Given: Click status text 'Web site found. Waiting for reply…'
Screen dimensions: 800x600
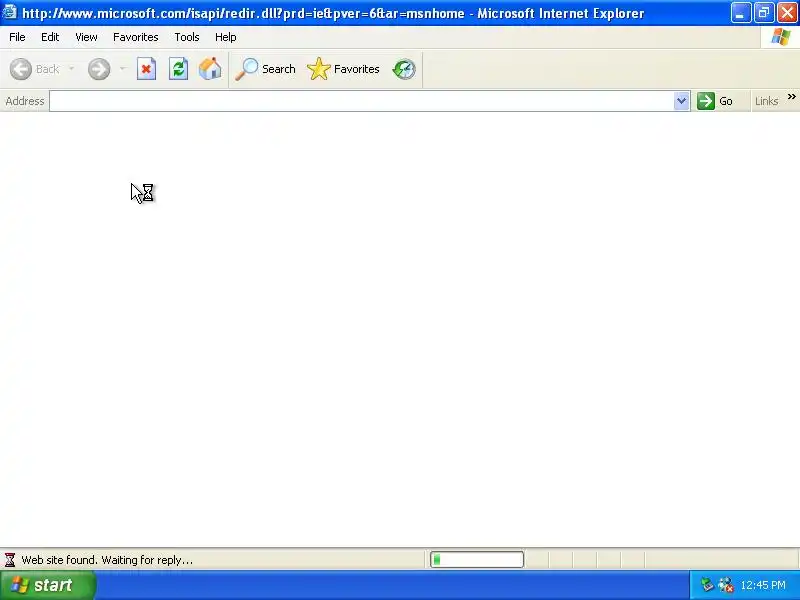Looking at the screenshot, I should click(107, 560).
